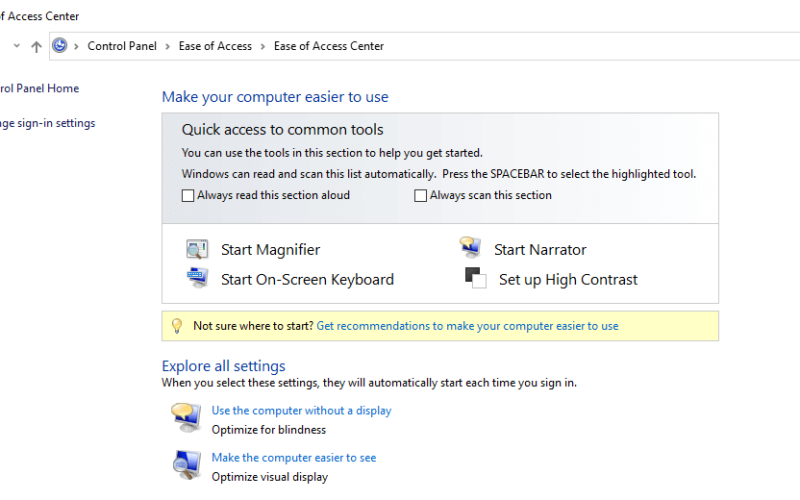Click the High Contrast squares icon
This screenshot has height=500, width=800.
coord(476,278)
